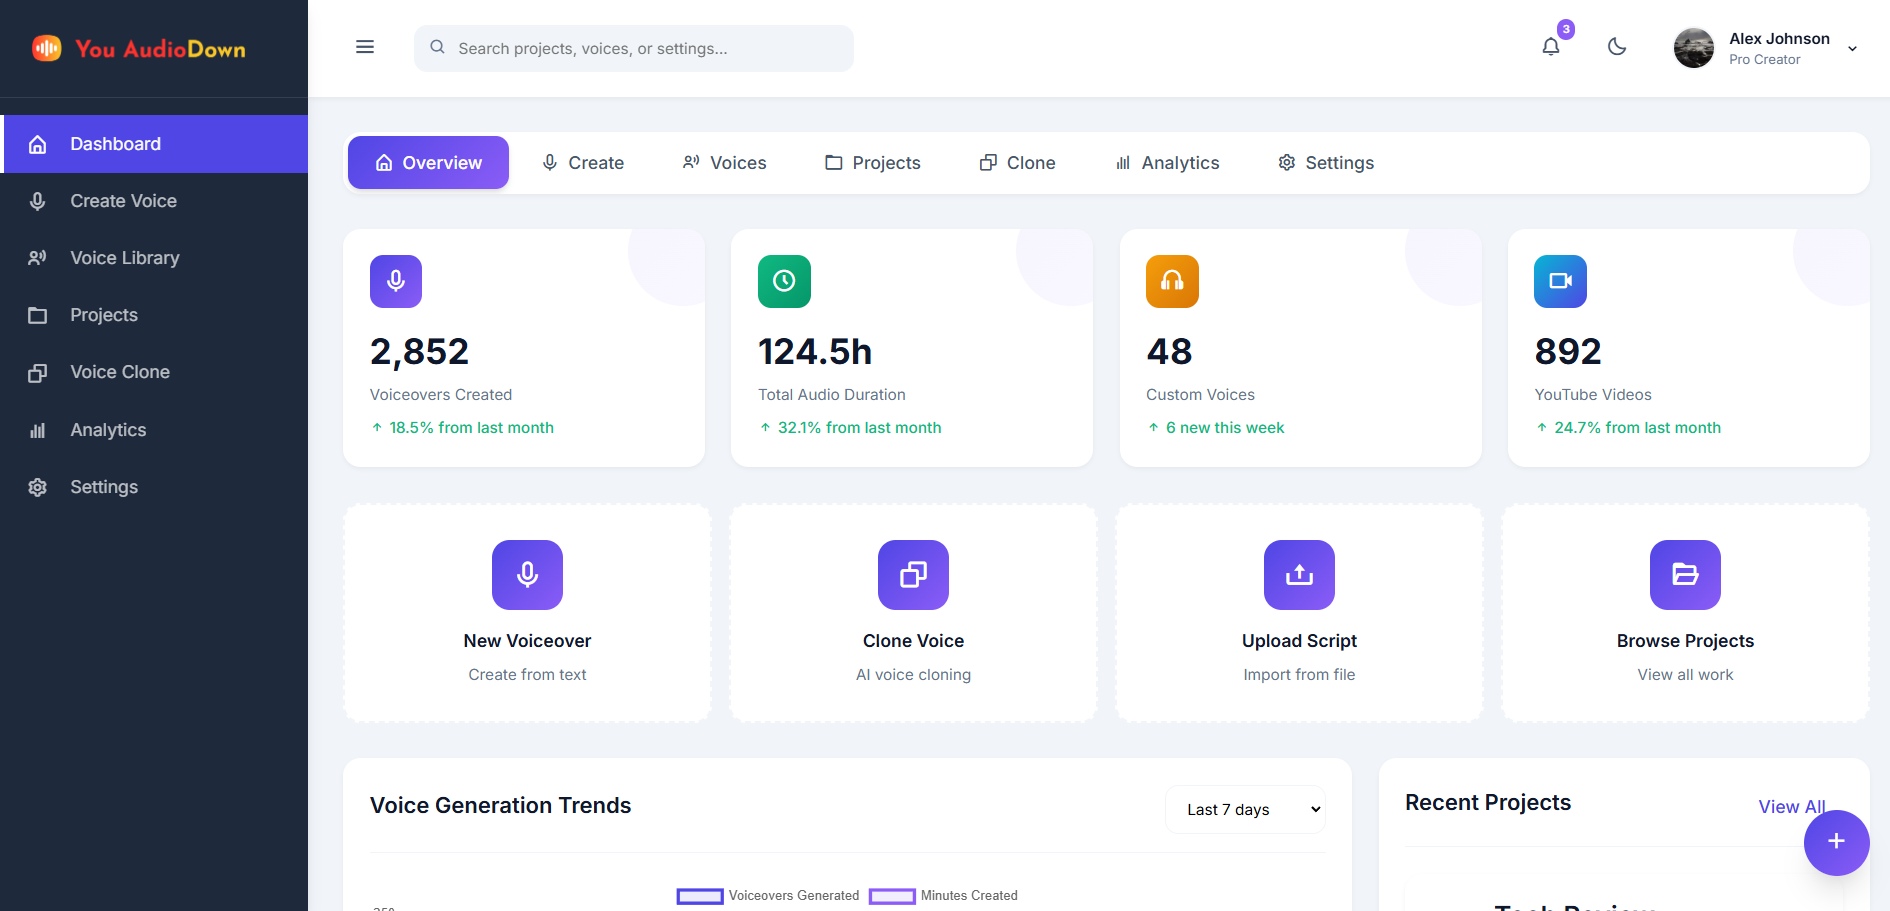Open Create Voice in sidebar

click(x=154, y=201)
